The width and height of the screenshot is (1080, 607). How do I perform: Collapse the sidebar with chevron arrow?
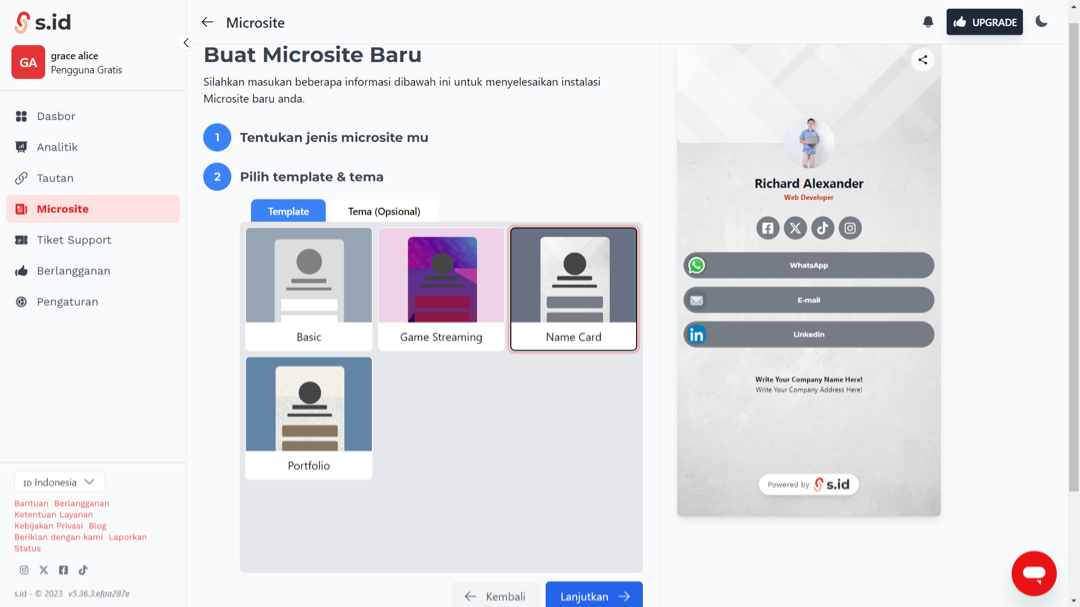coord(185,43)
